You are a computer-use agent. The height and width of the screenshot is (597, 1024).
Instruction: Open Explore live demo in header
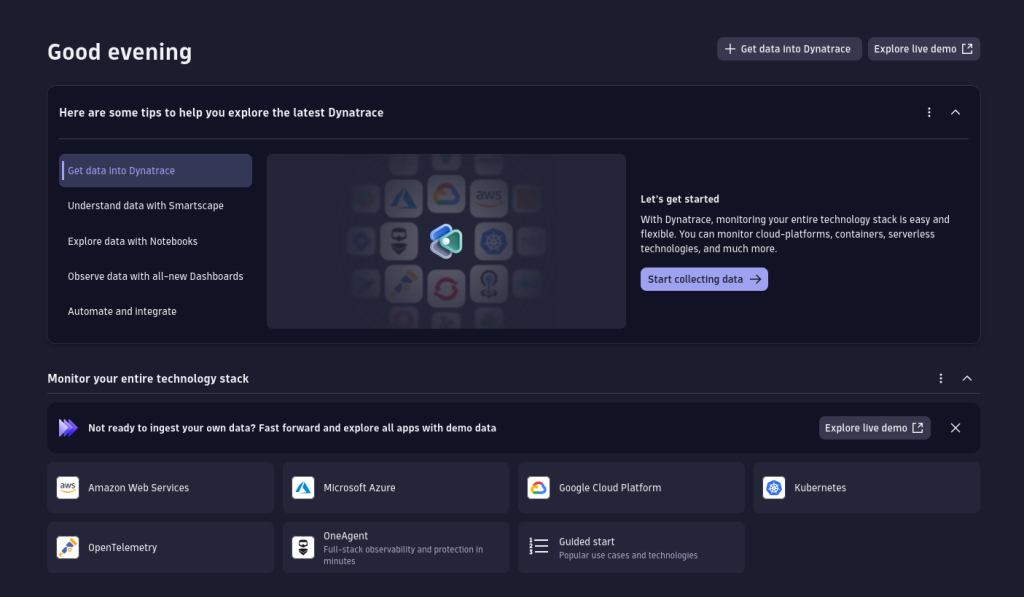click(923, 49)
